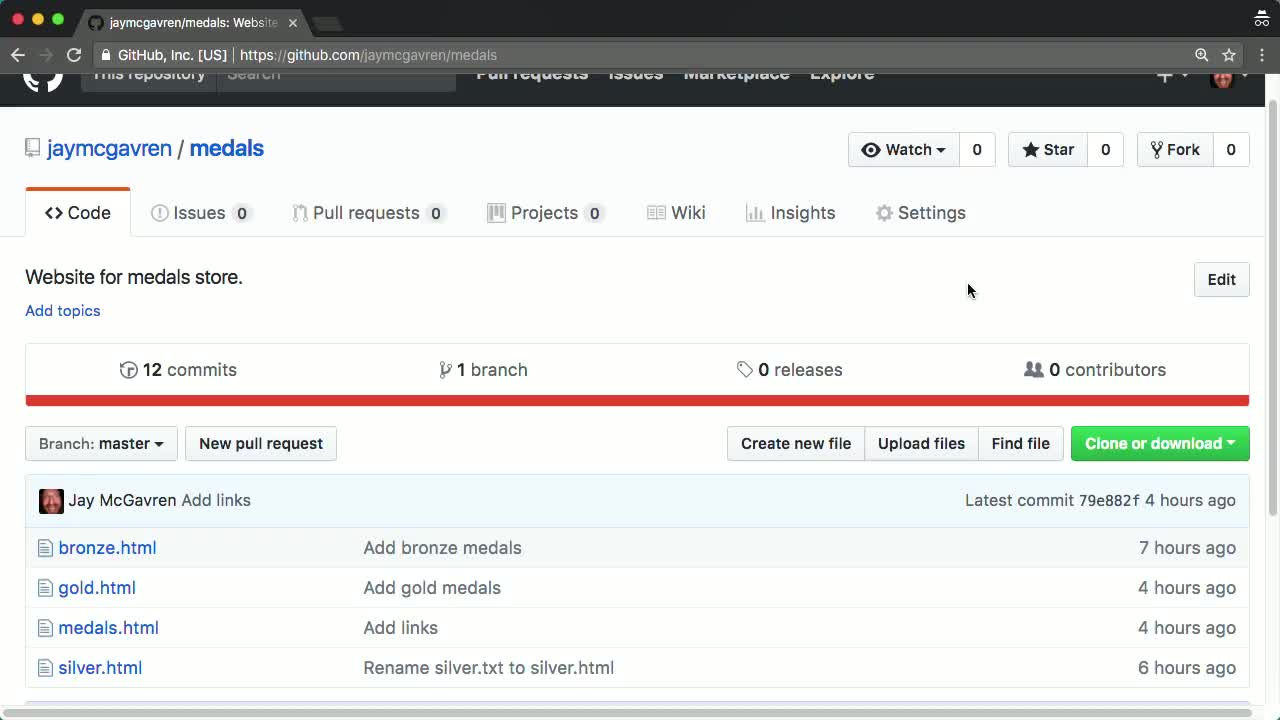Open the Branch: master dropdown
This screenshot has width=1280, height=720.
(x=100, y=444)
